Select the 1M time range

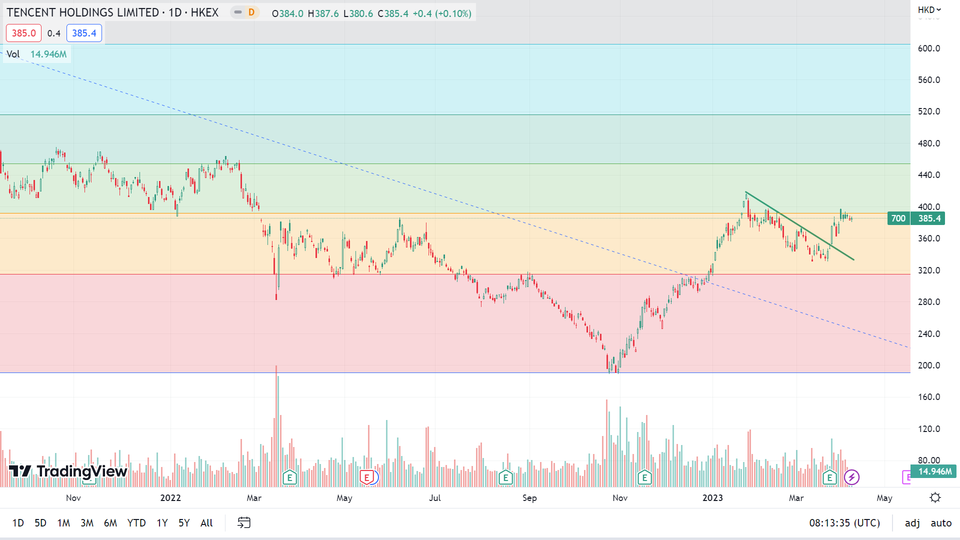point(64,523)
